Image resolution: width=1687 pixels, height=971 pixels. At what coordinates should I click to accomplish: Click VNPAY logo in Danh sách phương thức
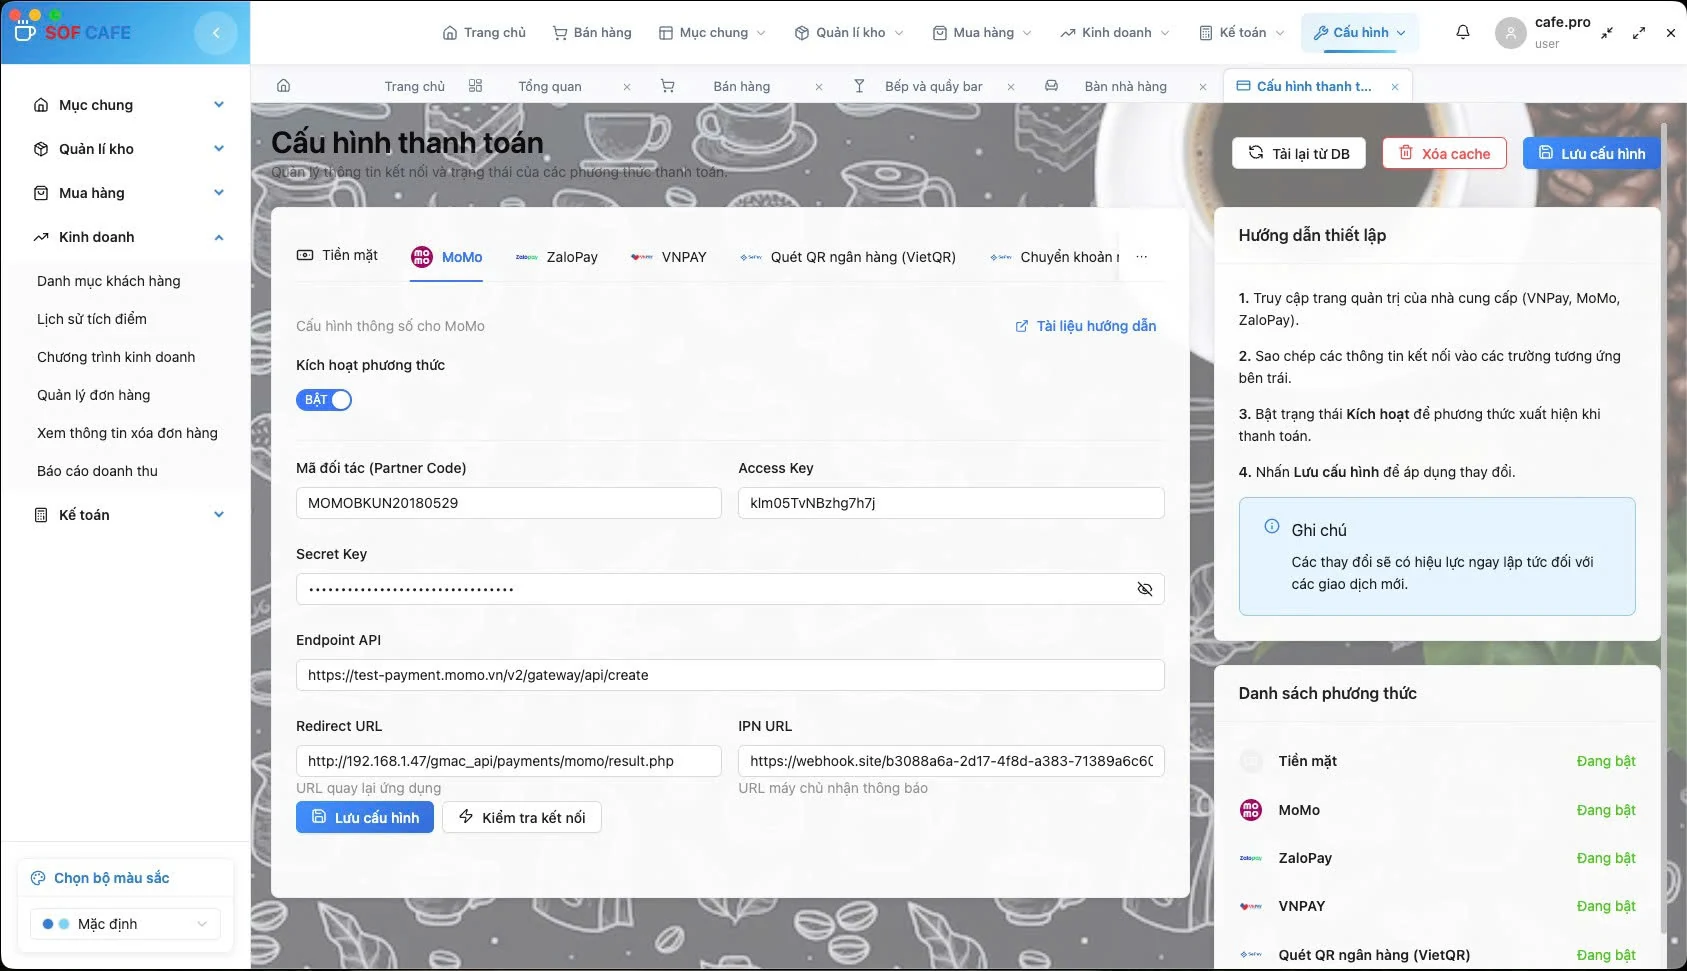pyautogui.click(x=1251, y=906)
